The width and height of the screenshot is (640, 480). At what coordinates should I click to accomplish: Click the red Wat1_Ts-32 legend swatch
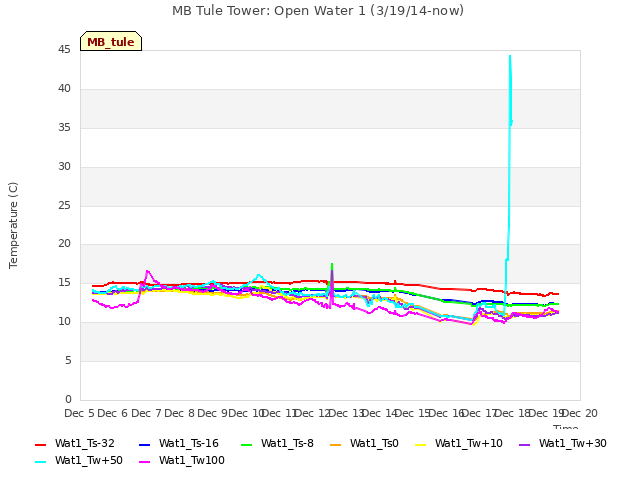41,445
